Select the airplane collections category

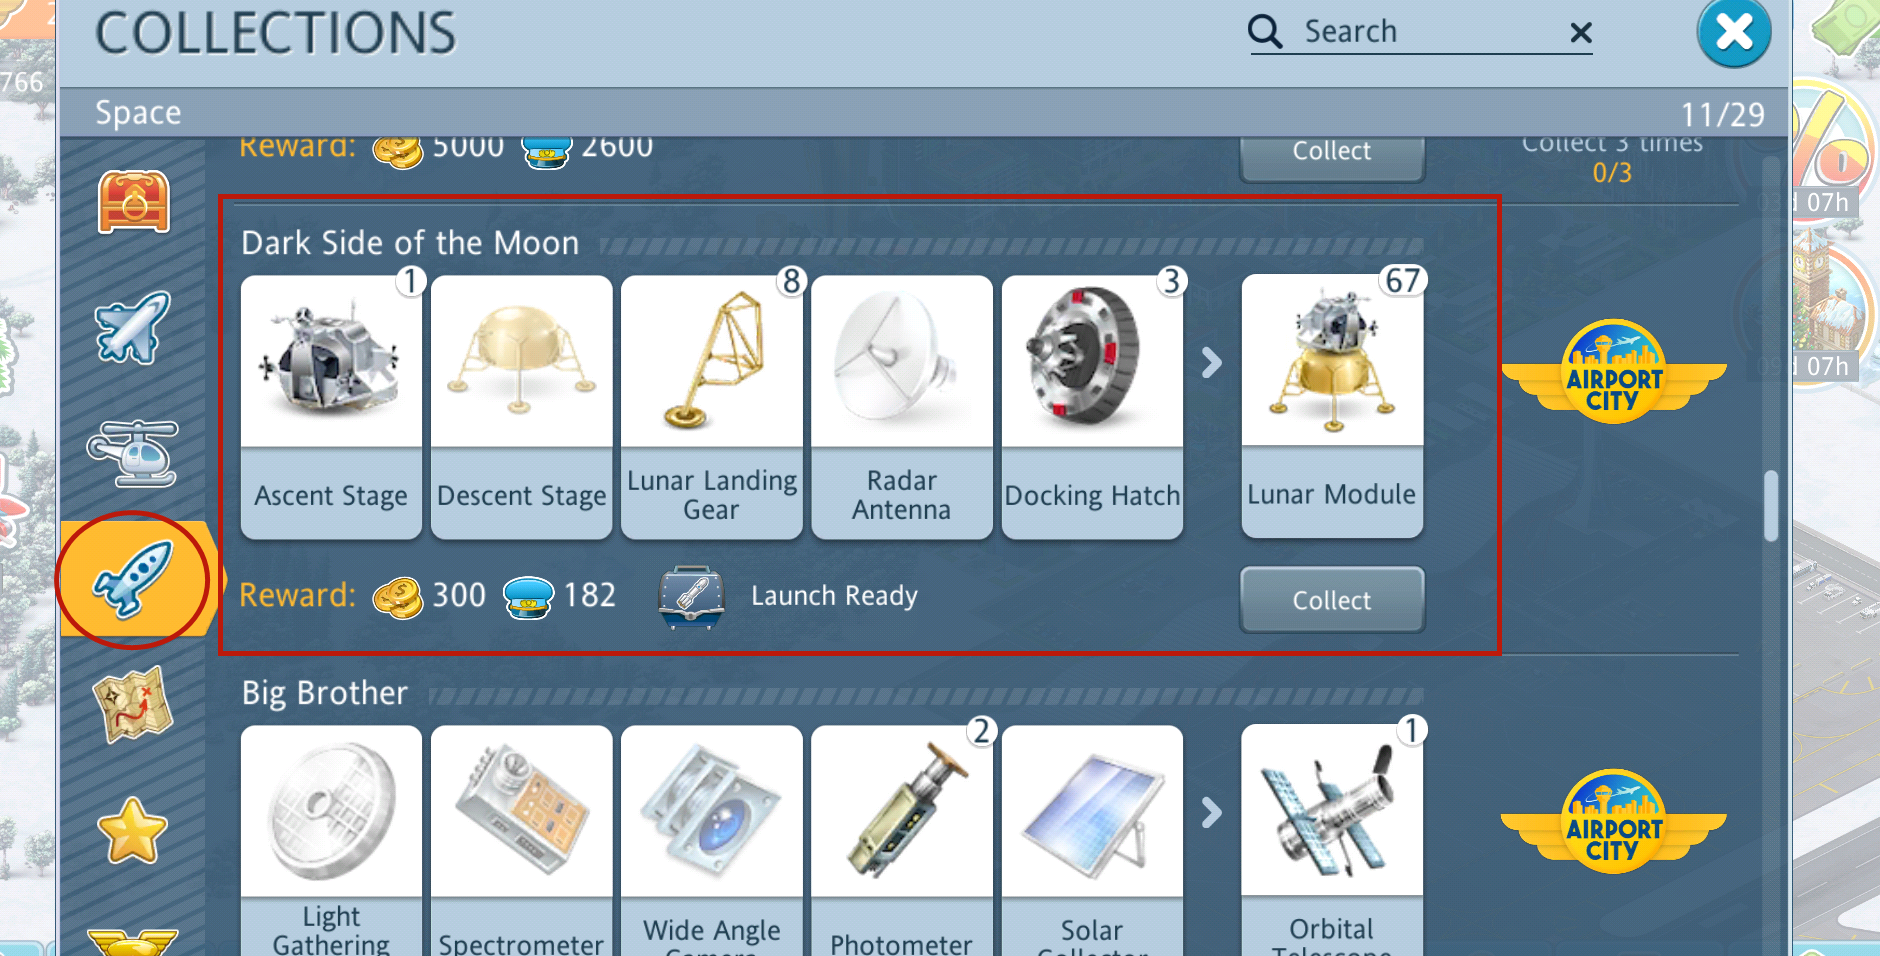coord(132,327)
